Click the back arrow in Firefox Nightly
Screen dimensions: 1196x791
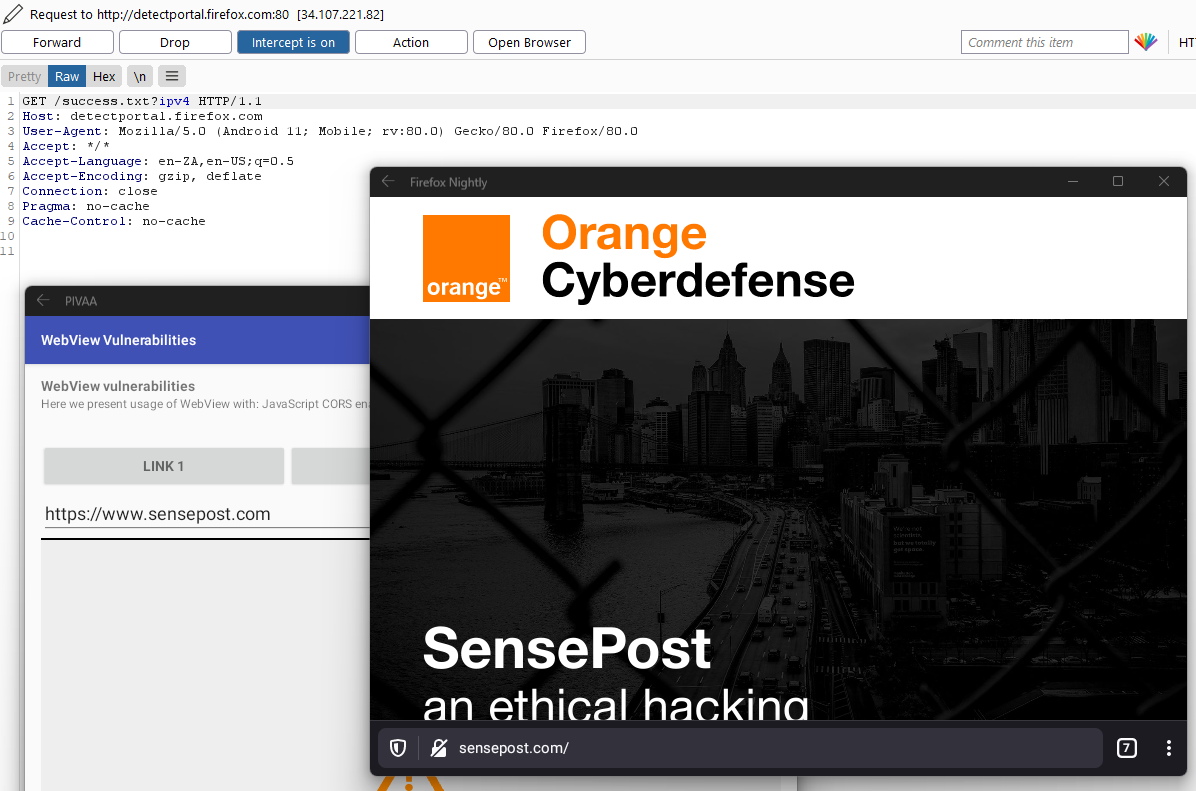(x=388, y=182)
